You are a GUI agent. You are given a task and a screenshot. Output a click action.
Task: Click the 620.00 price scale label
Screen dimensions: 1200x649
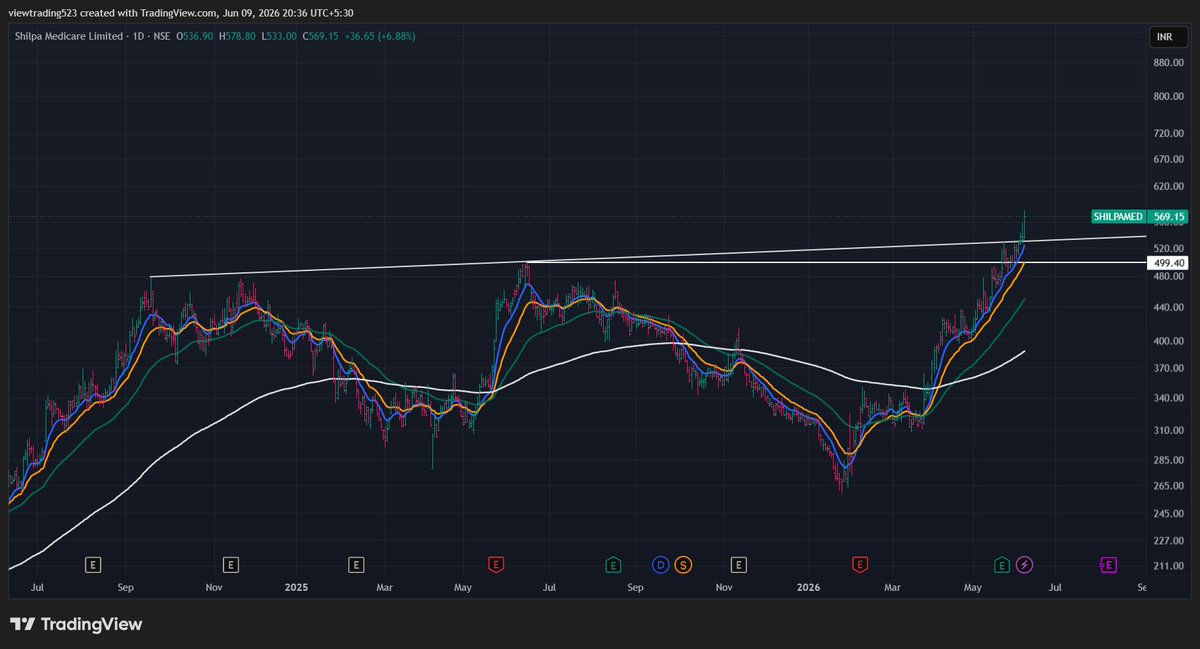point(1168,186)
